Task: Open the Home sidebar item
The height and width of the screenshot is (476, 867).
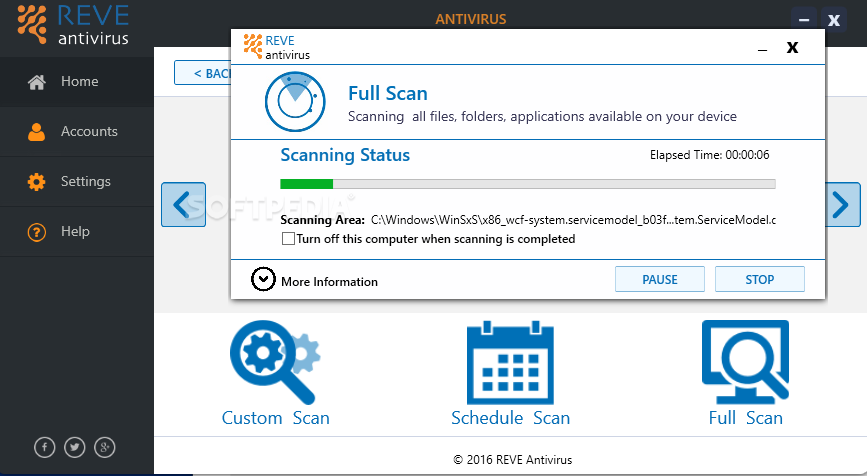Action: tap(76, 81)
